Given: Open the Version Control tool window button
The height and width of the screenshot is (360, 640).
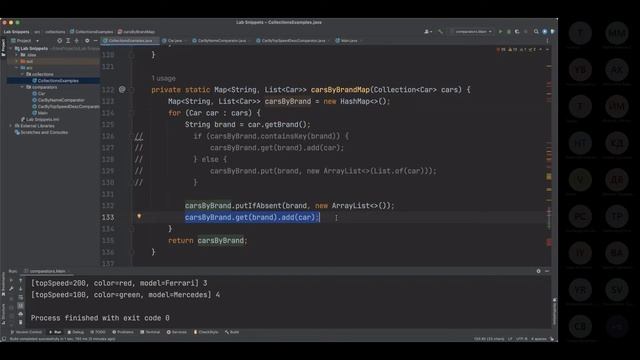Looking at the screenshot, I should click(26, 332).
